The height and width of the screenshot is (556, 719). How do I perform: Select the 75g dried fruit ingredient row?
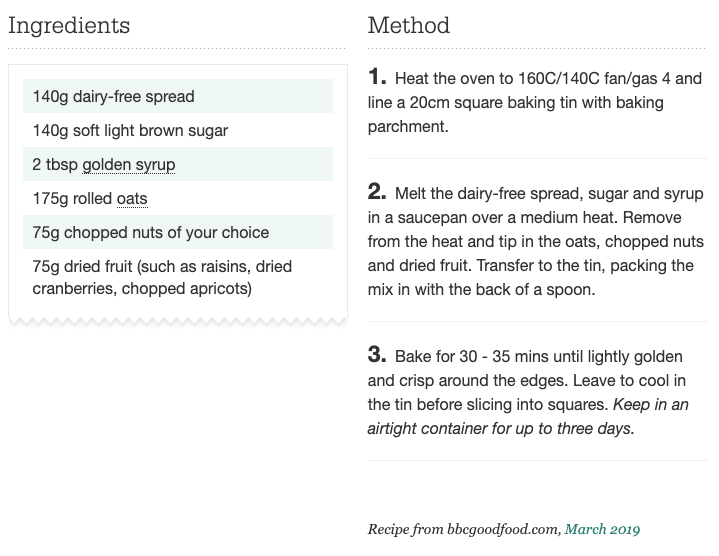pyautogui.click(x=178, y=277)
